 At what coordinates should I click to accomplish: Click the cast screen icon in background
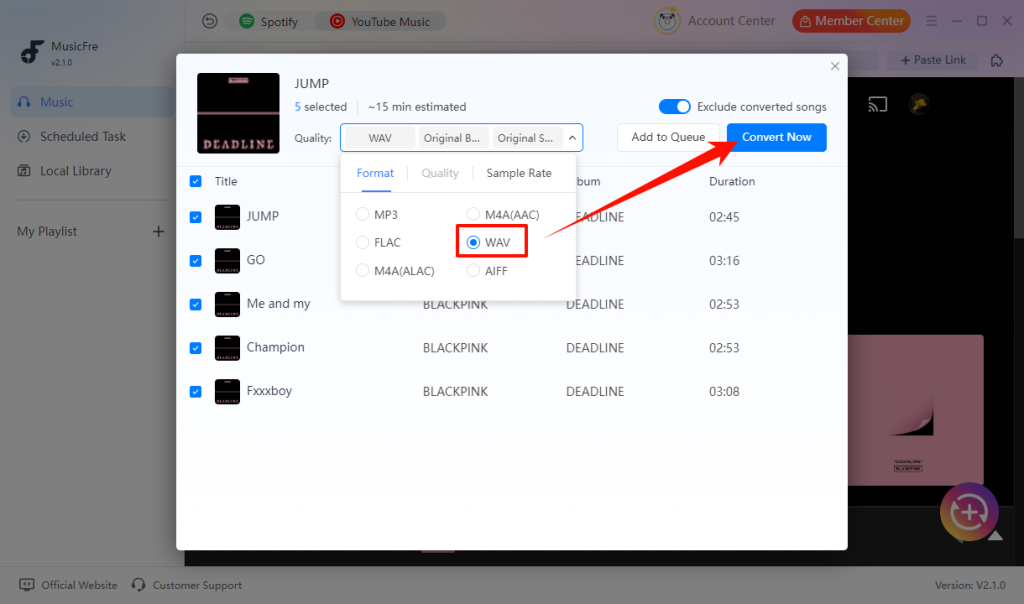pyautogui.click(x=878, y=104)
